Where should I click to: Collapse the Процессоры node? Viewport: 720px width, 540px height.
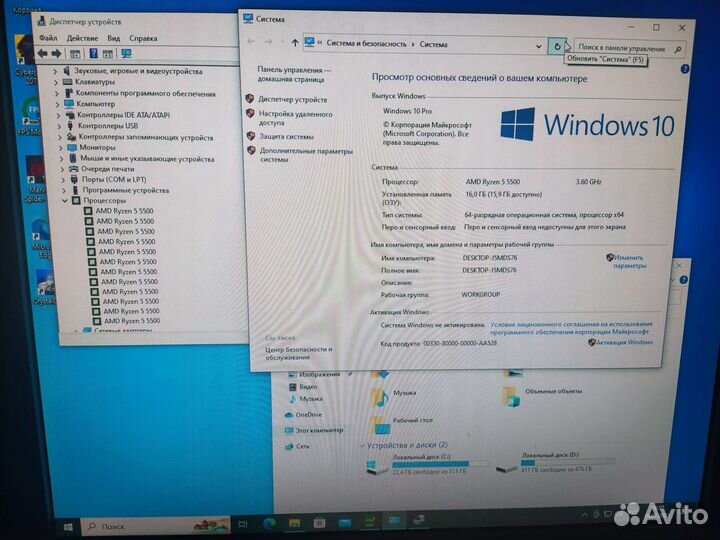(65, 201)
